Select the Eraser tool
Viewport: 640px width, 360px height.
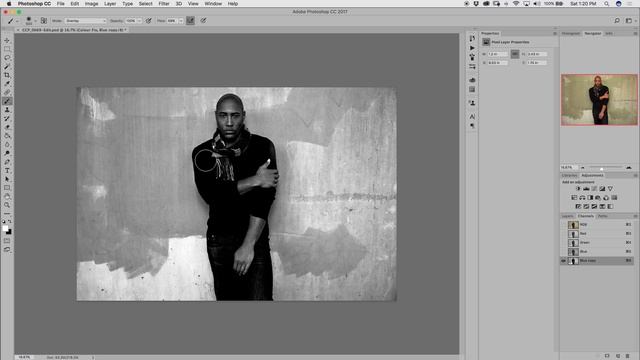pyautogui.click(x=7, y=127)
